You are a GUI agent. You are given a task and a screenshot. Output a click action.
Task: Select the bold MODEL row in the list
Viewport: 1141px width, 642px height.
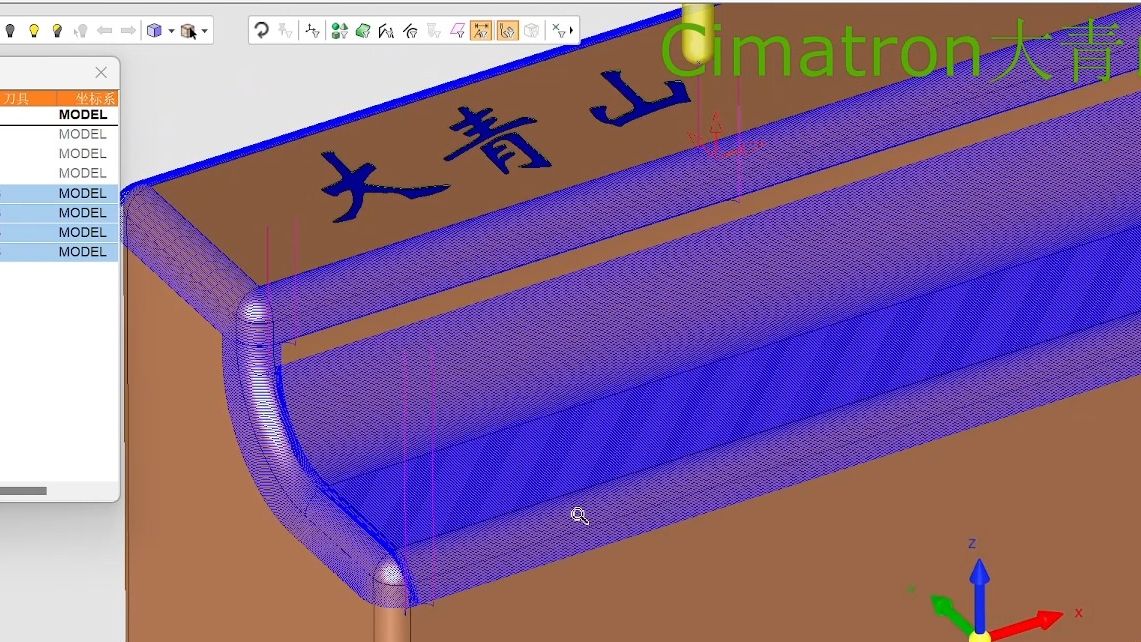click(x=82, y=115)
